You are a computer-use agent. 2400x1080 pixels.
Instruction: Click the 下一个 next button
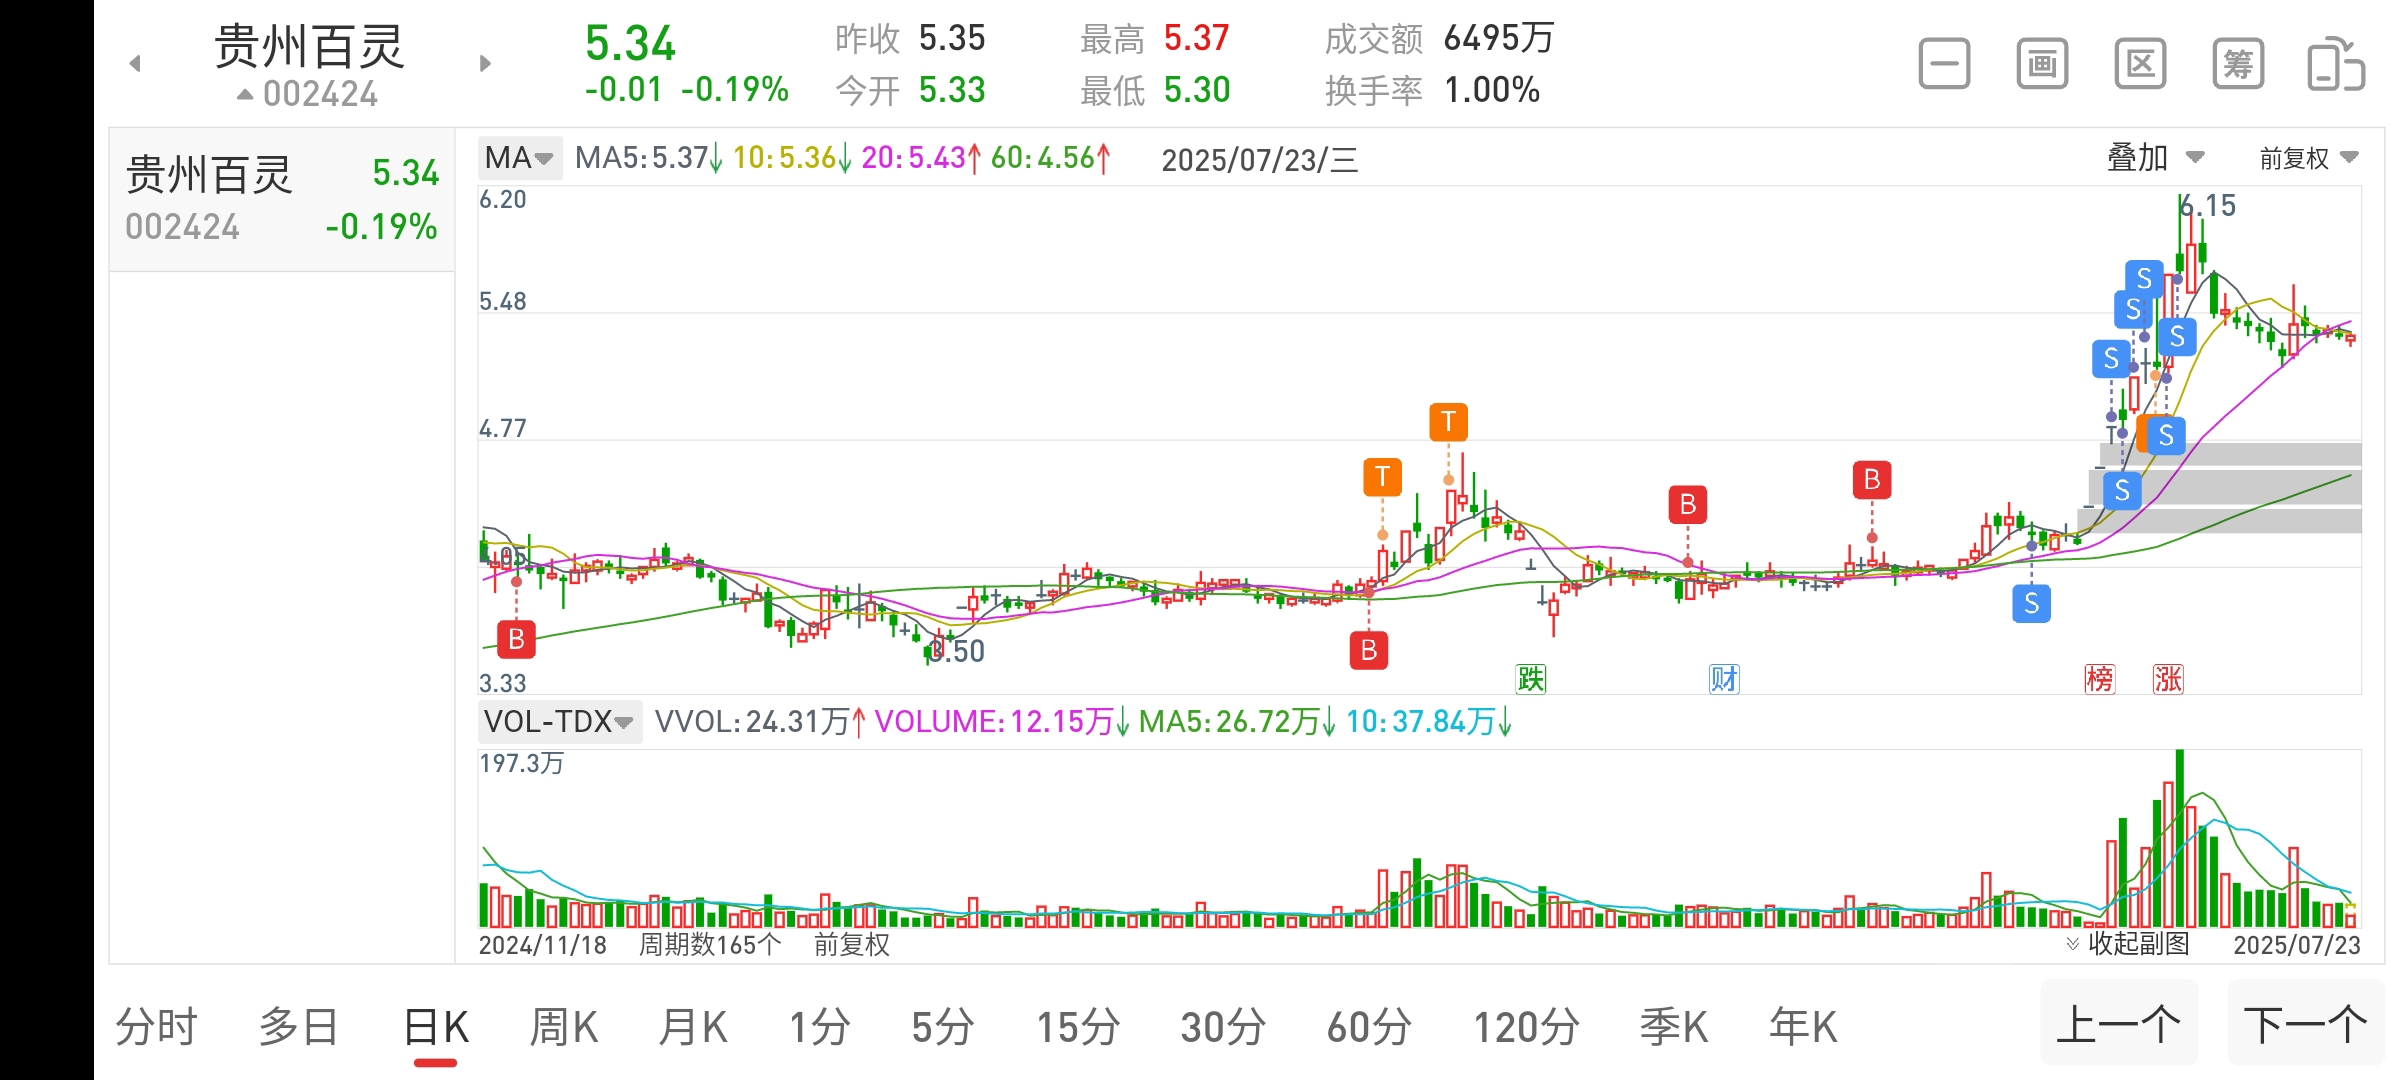(2306, 1024)
